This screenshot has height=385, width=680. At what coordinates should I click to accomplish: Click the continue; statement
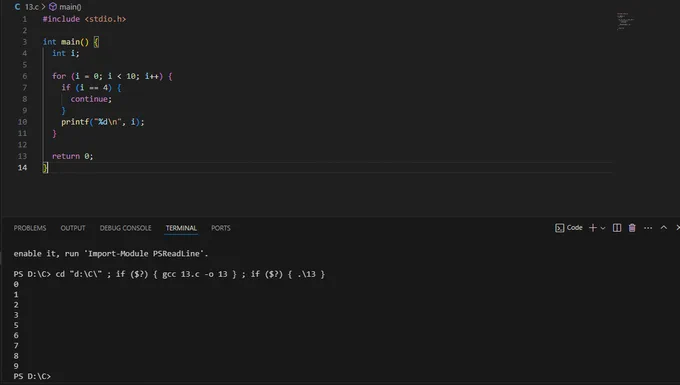91,99
